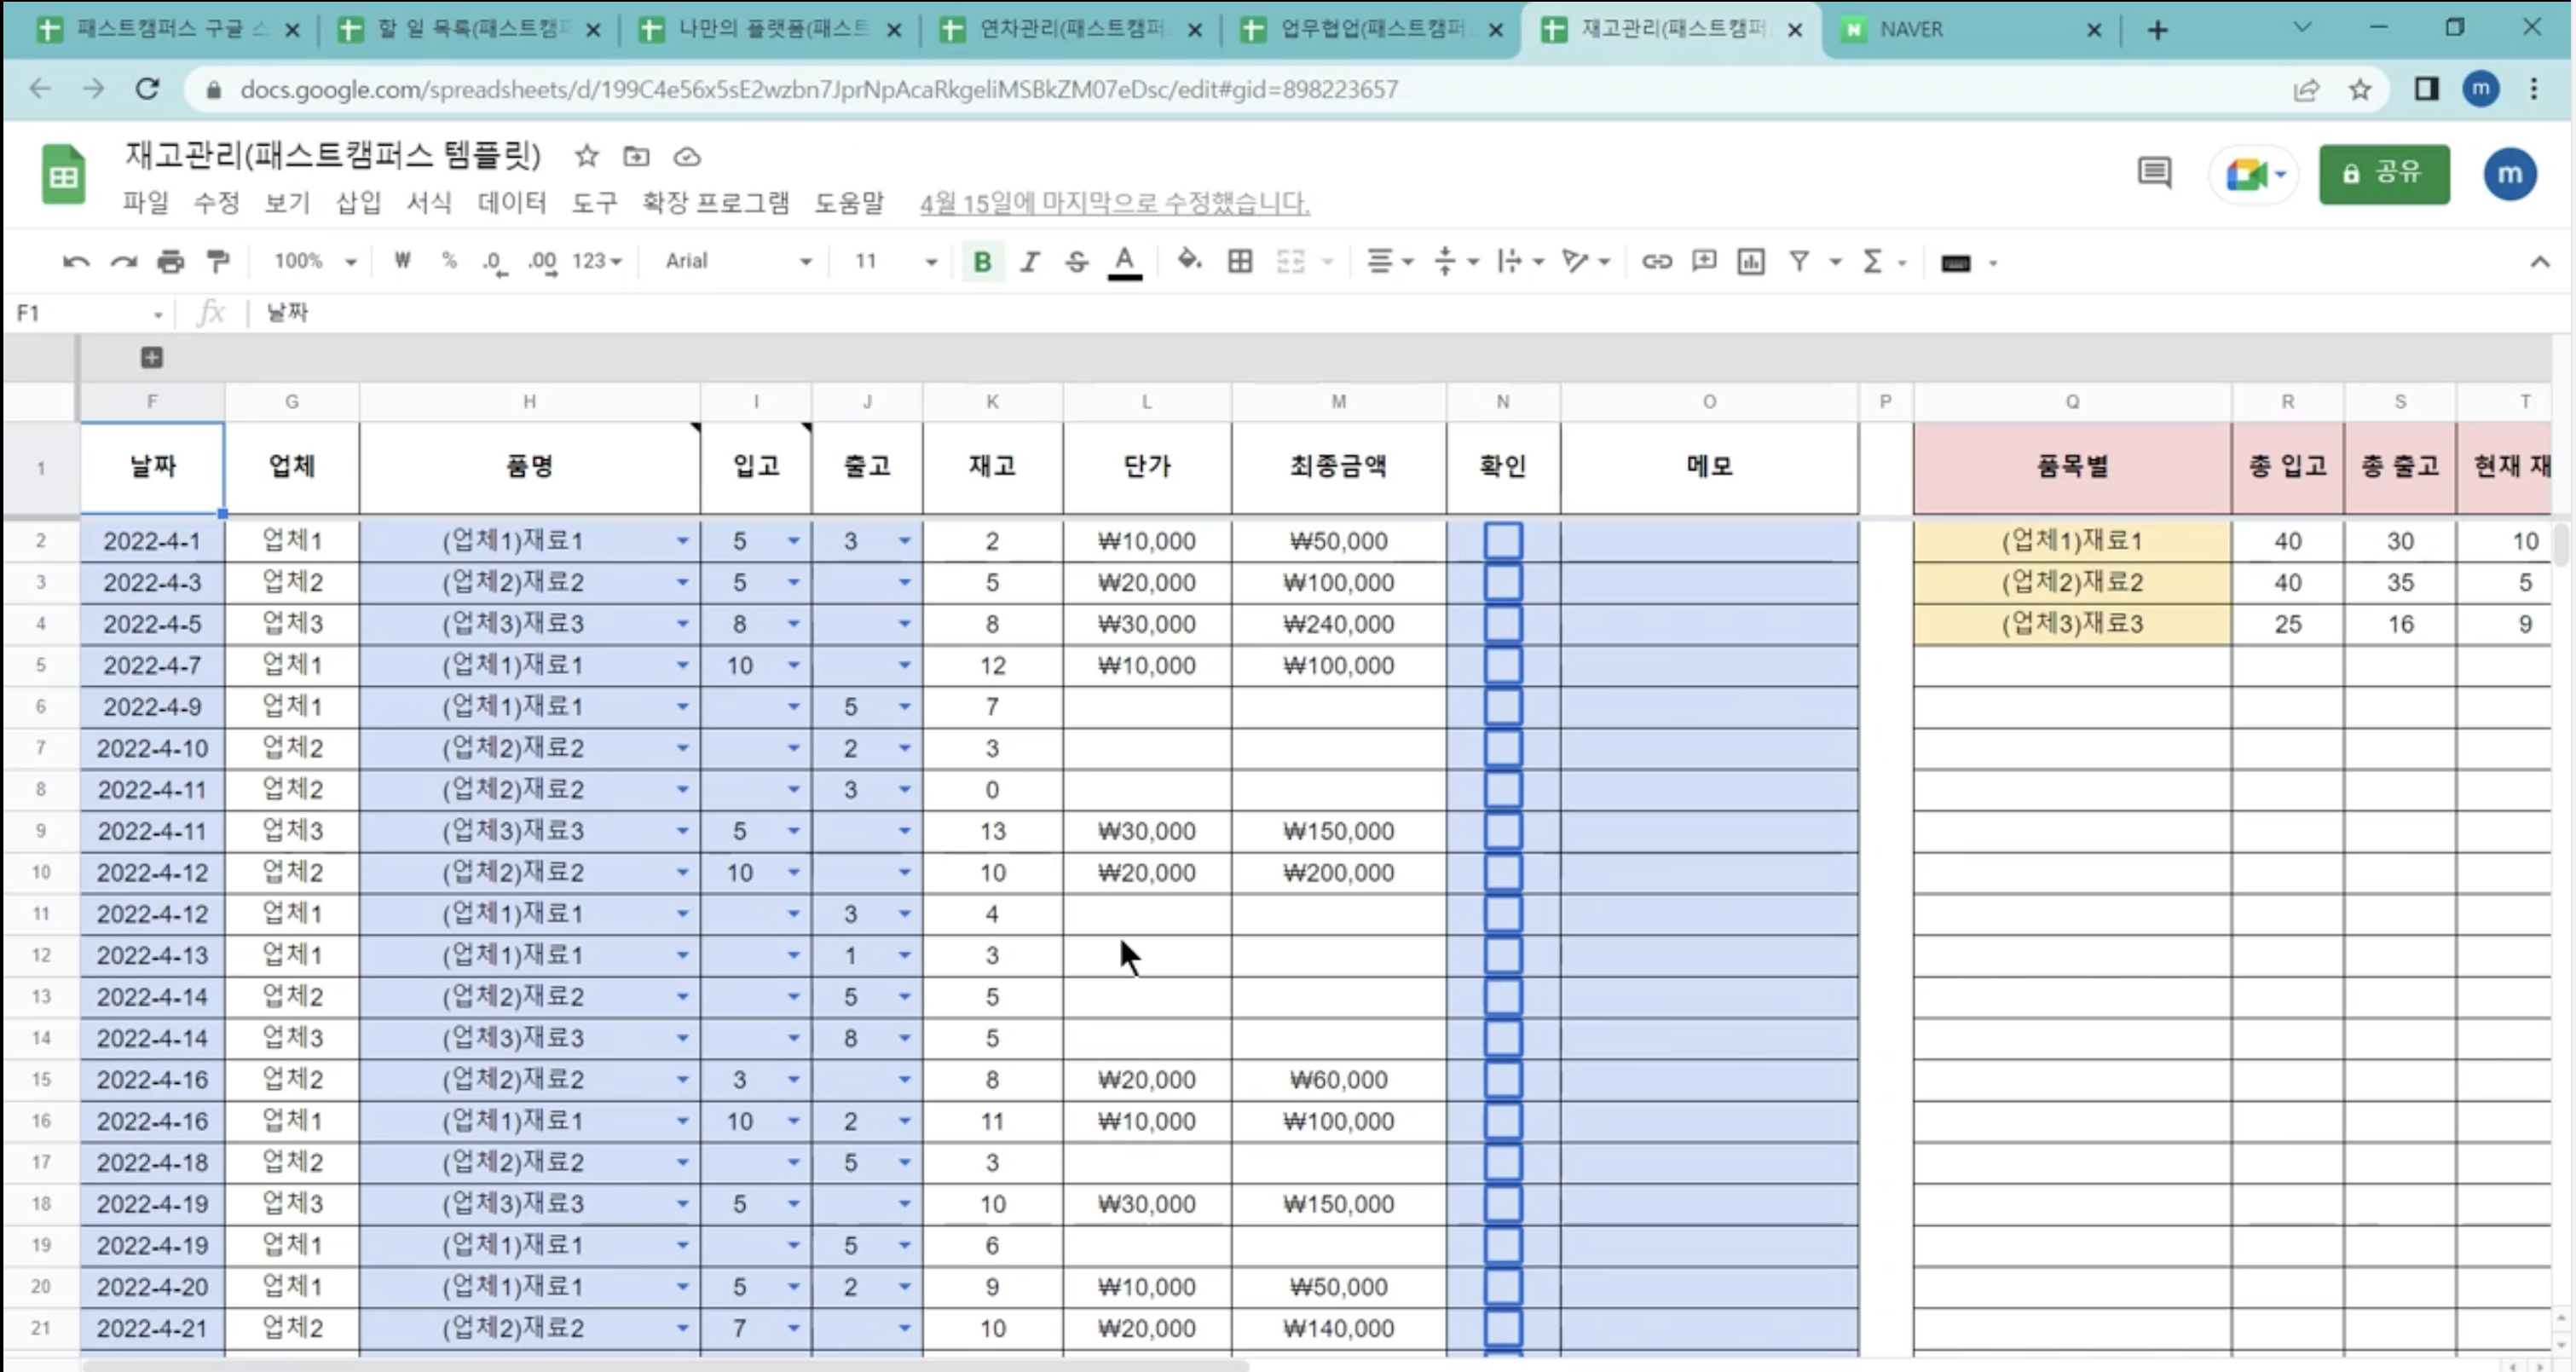Check the 확인 checkbox in row 15
Image resolution: width=2576 pixels, height=1372 pixels.
click(1503, 1080)
